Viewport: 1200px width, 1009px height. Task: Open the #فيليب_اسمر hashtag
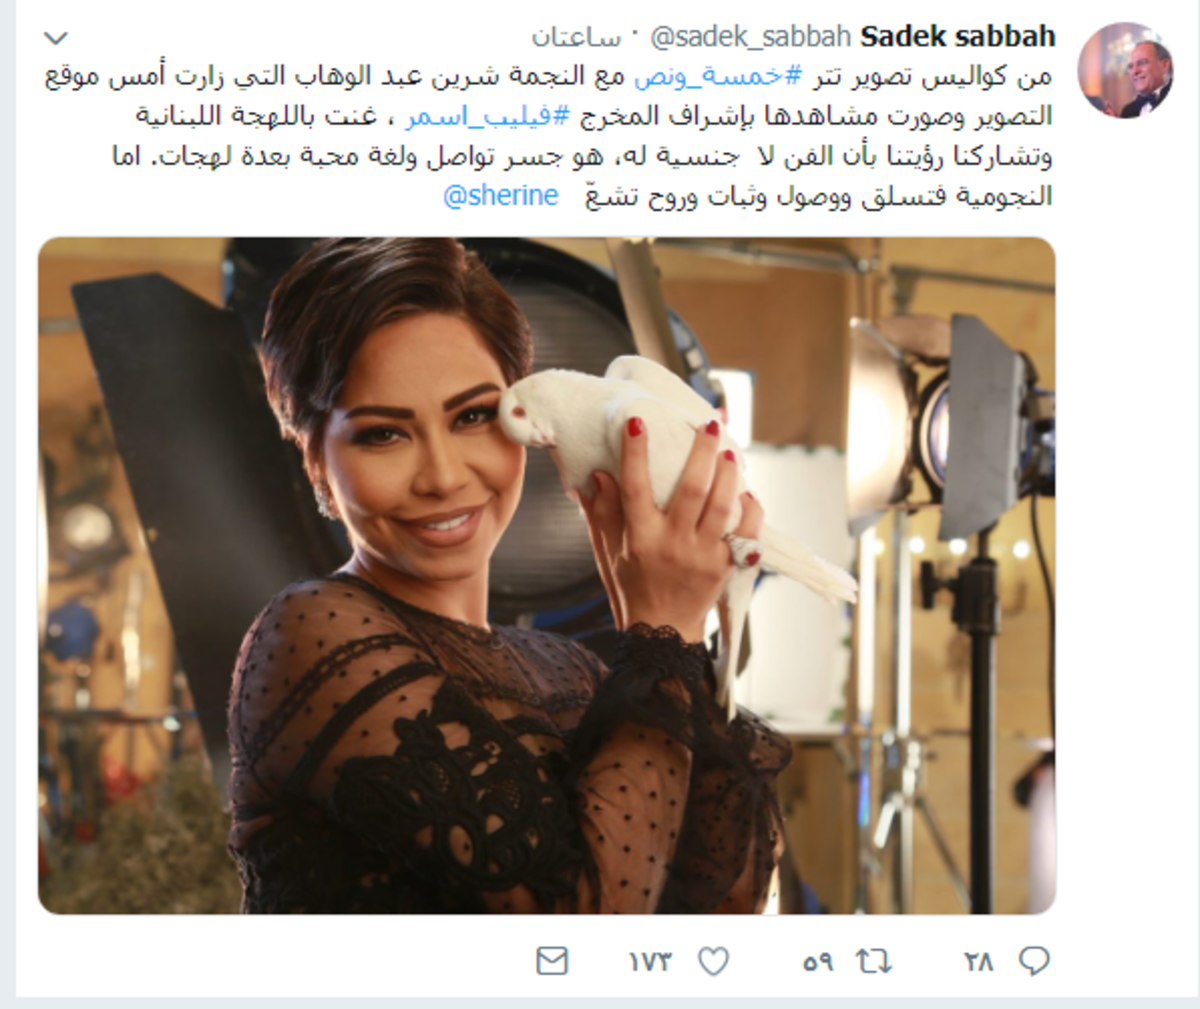(x=488, y=115)
